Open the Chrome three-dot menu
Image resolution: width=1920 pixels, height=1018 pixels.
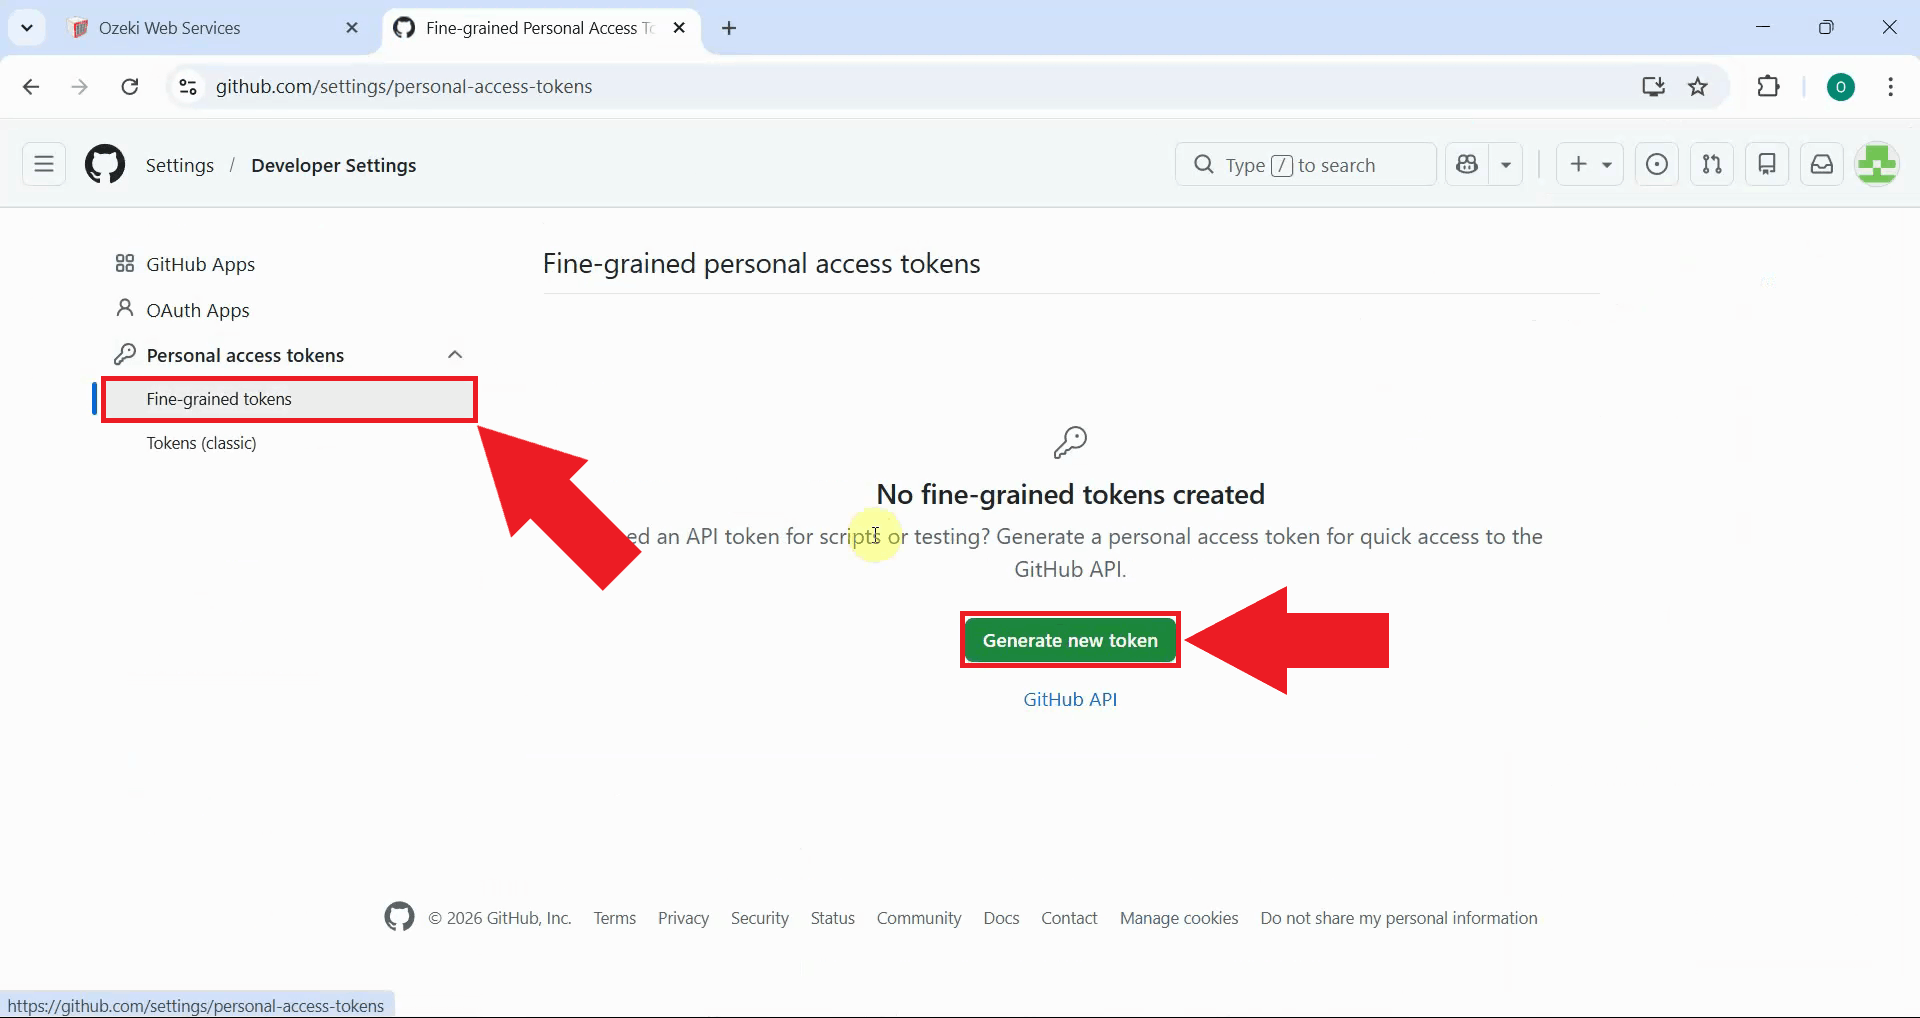[1890, 86]
